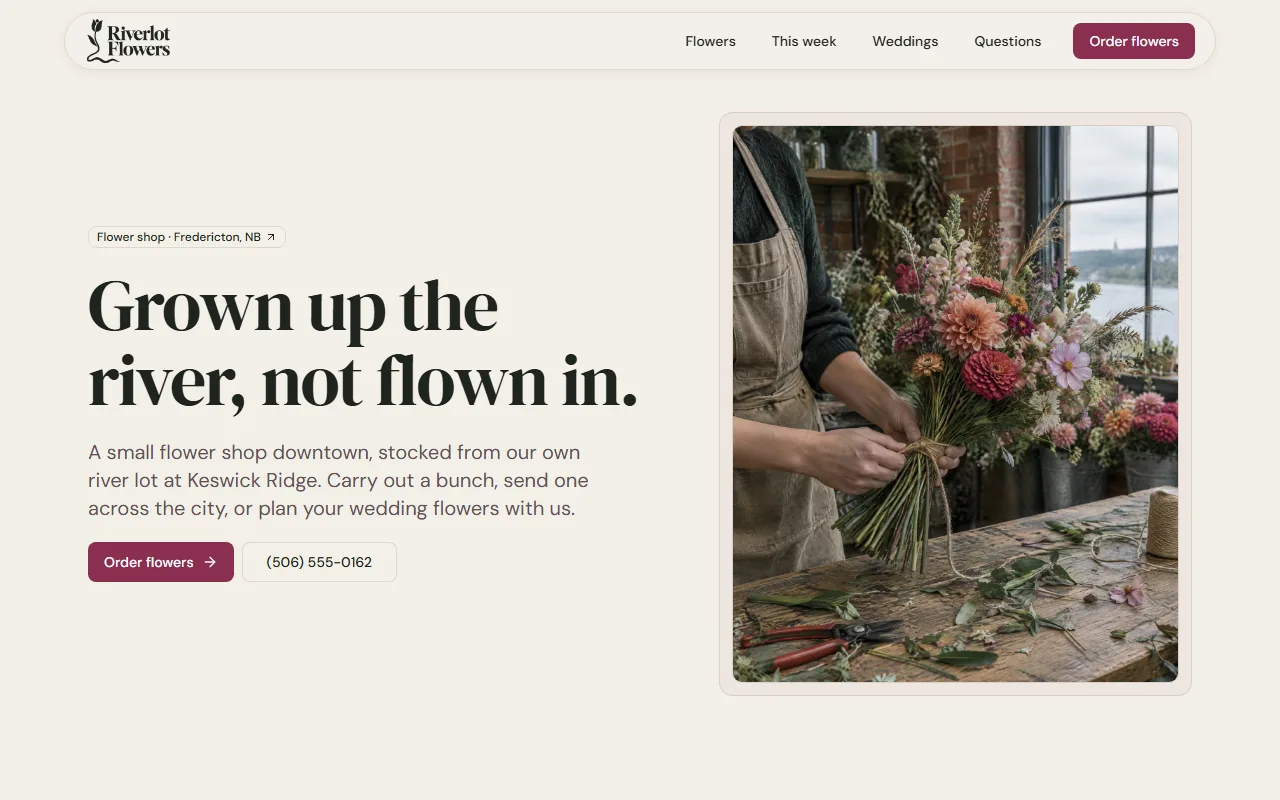Image resolution: width=1280 pixels, height=800 pixels.
Task: Click the florist bouquet photo
Action: point(955,404)
